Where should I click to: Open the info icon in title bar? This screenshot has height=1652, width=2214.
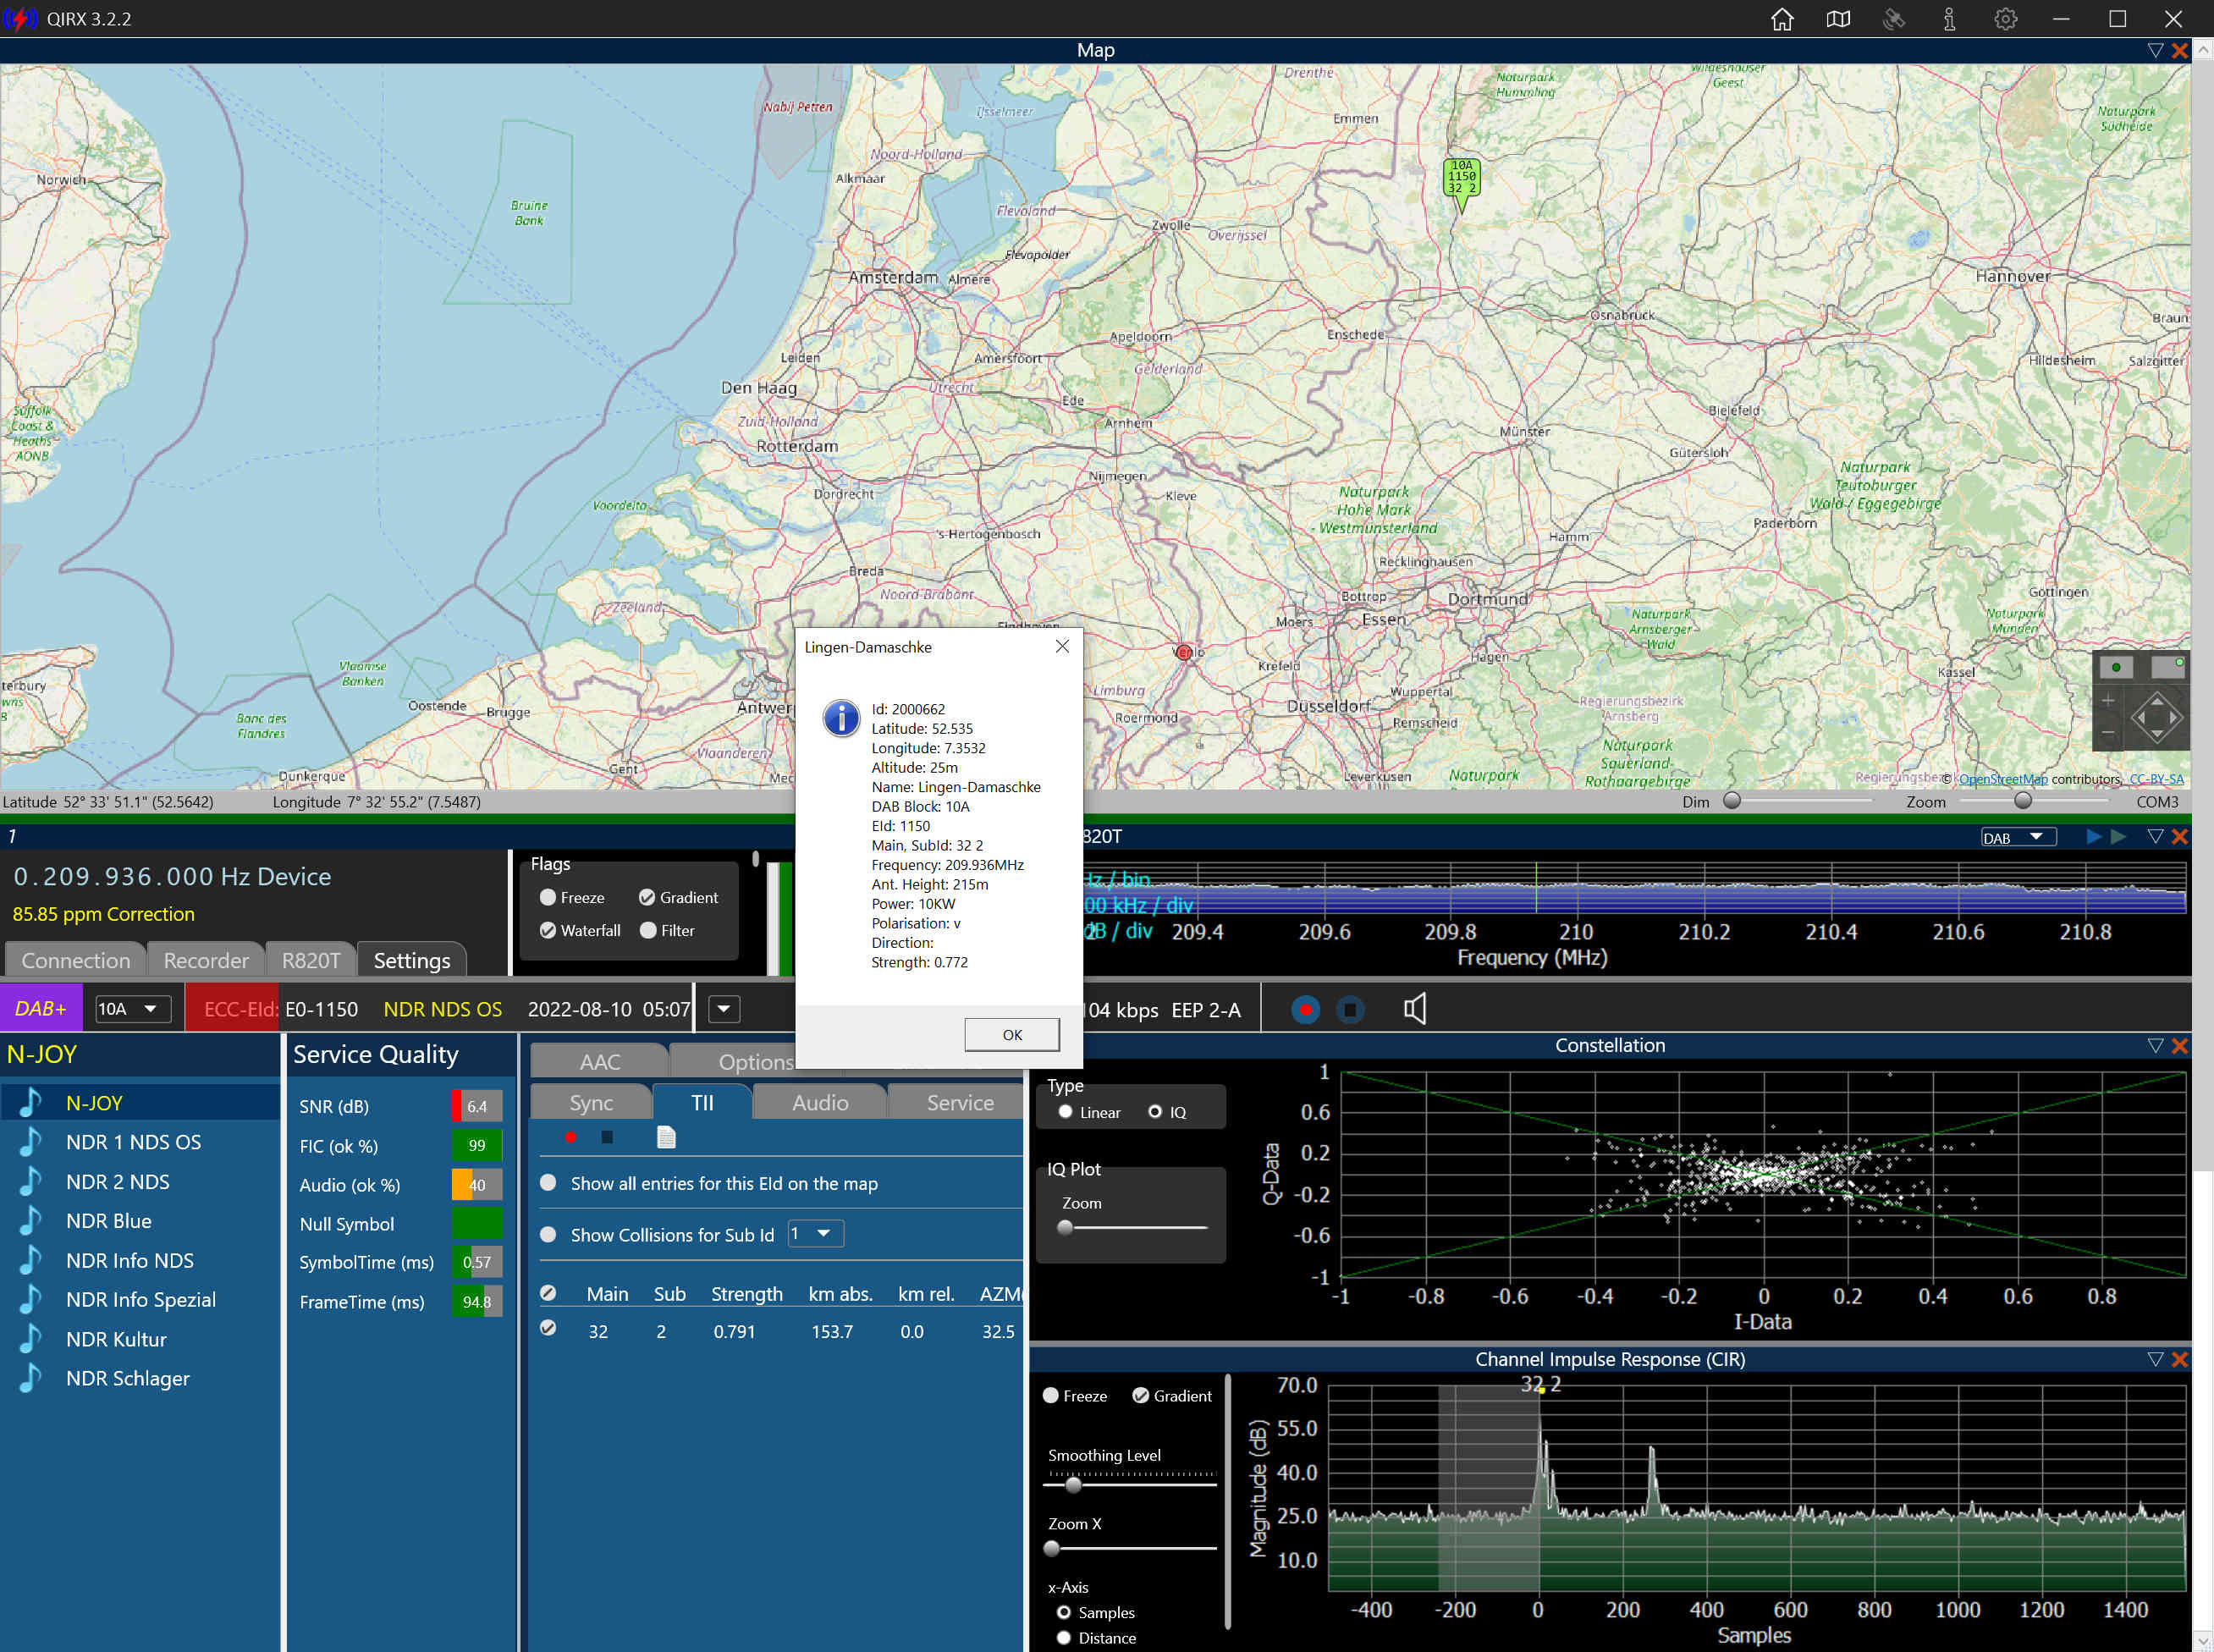[x=1949, y=19]
